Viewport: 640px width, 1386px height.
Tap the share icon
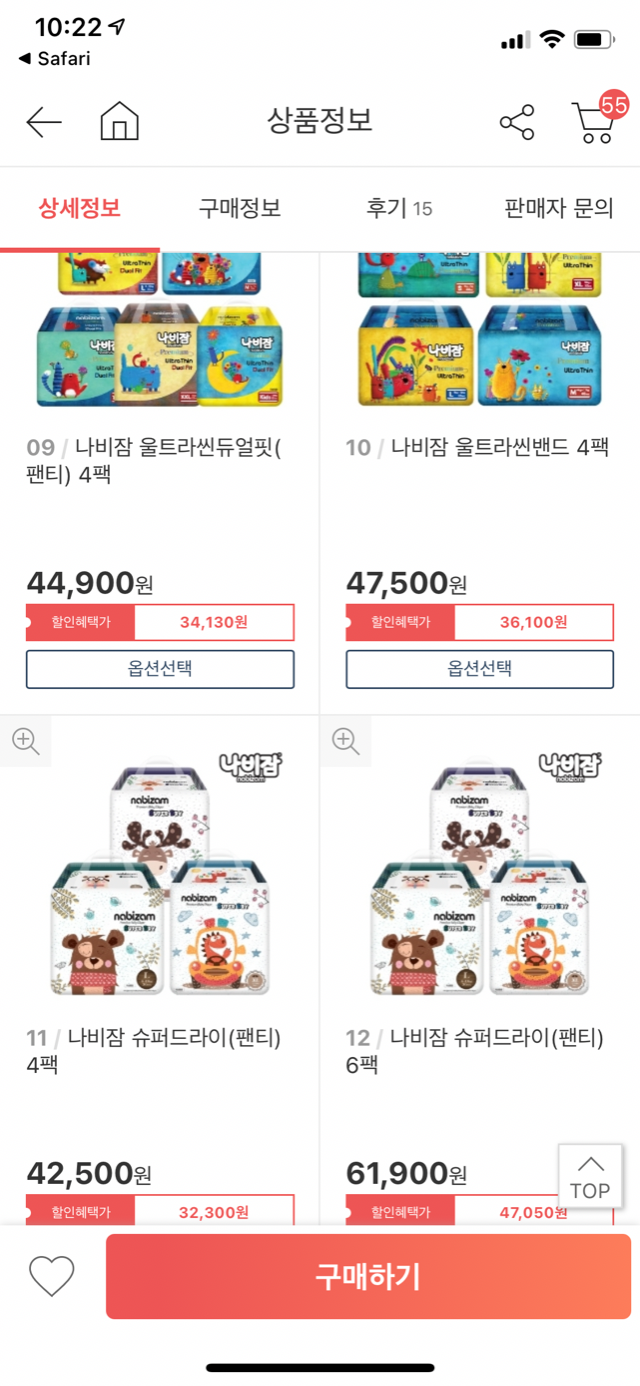coord(517,122)
